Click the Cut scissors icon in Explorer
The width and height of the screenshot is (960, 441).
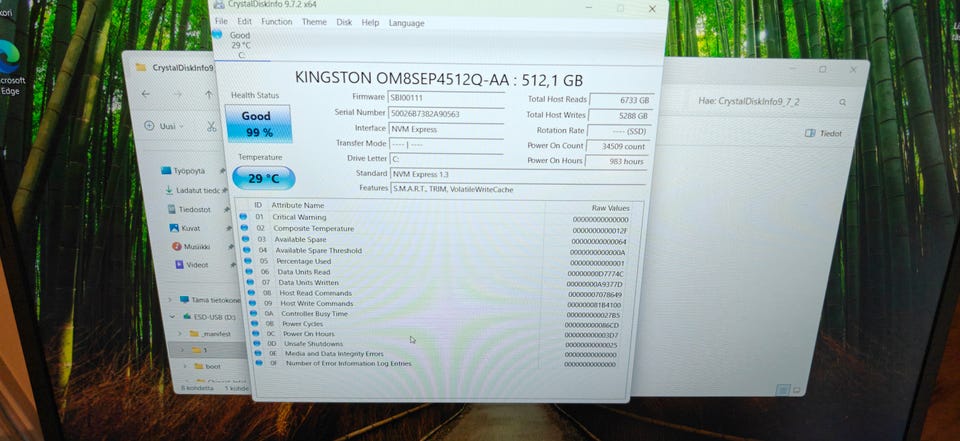point(212,127)
